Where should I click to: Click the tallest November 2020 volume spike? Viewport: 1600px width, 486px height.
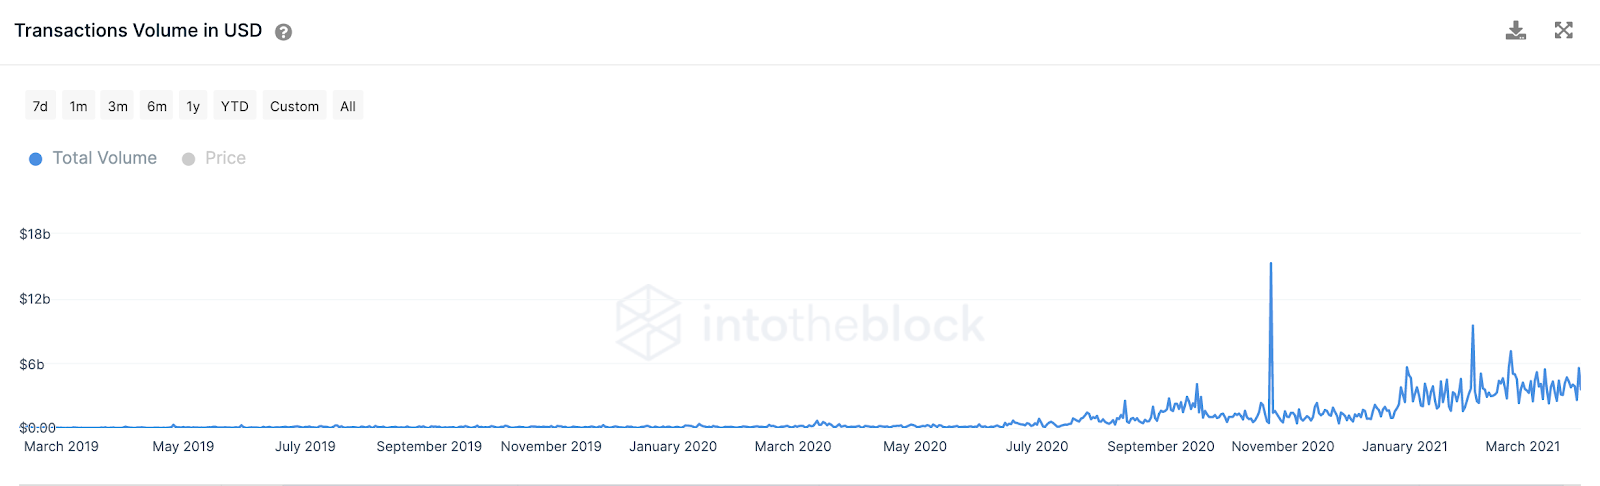click(x=1271, y=264)
